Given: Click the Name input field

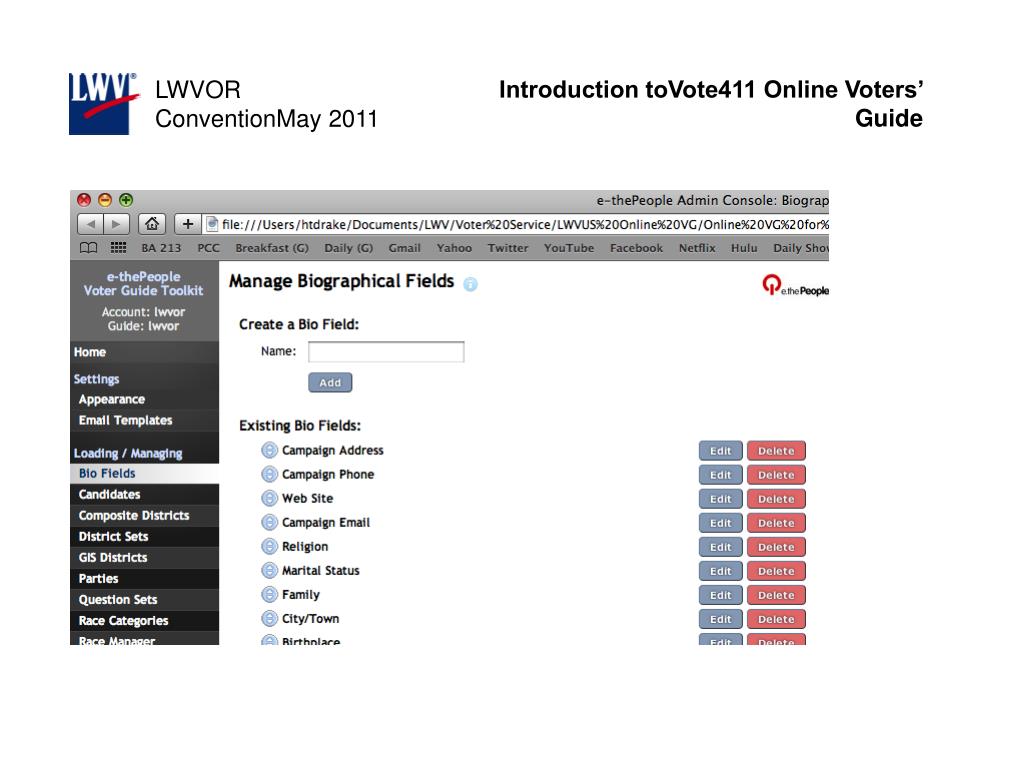Looking at the screenshot, I should (386, 351).
